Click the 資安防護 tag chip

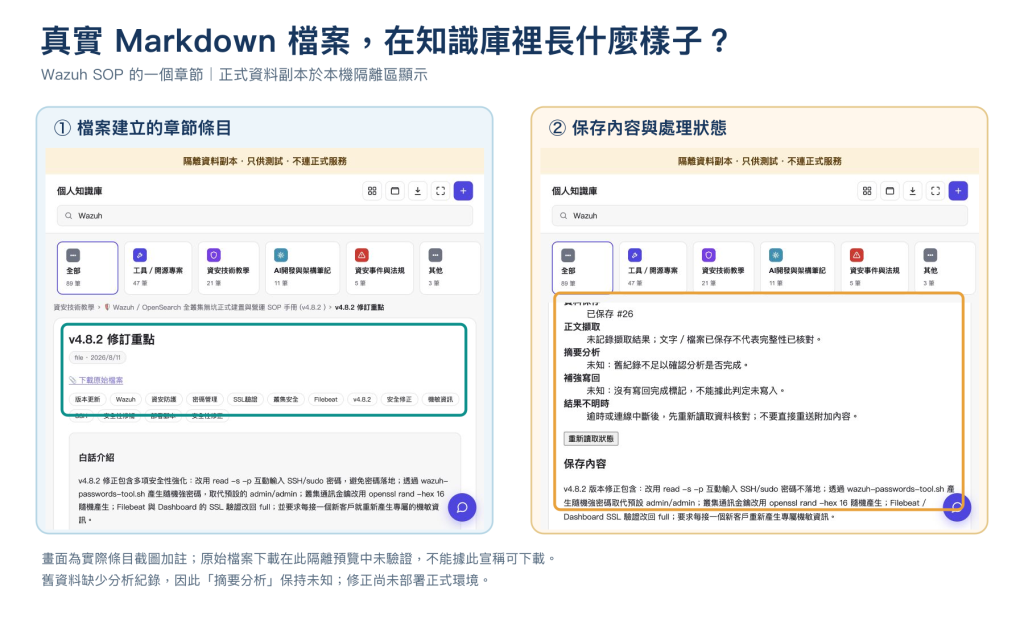click(x=163, y=399)
